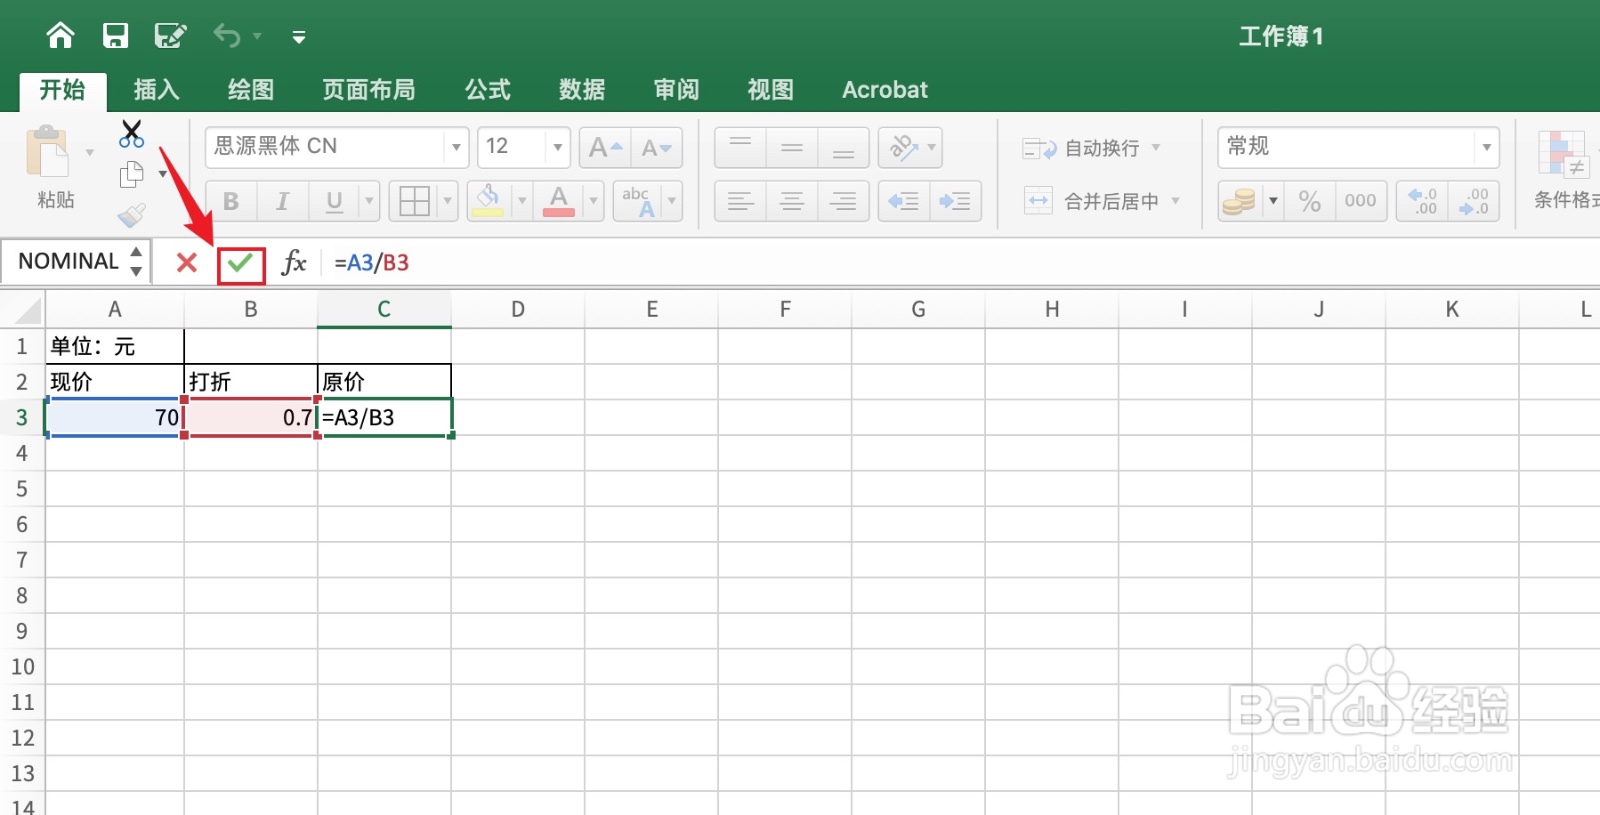Viewport: 1600px width, 815px height.
Task: Save the workbook with the floppy icon
Action: click(115, 36)
